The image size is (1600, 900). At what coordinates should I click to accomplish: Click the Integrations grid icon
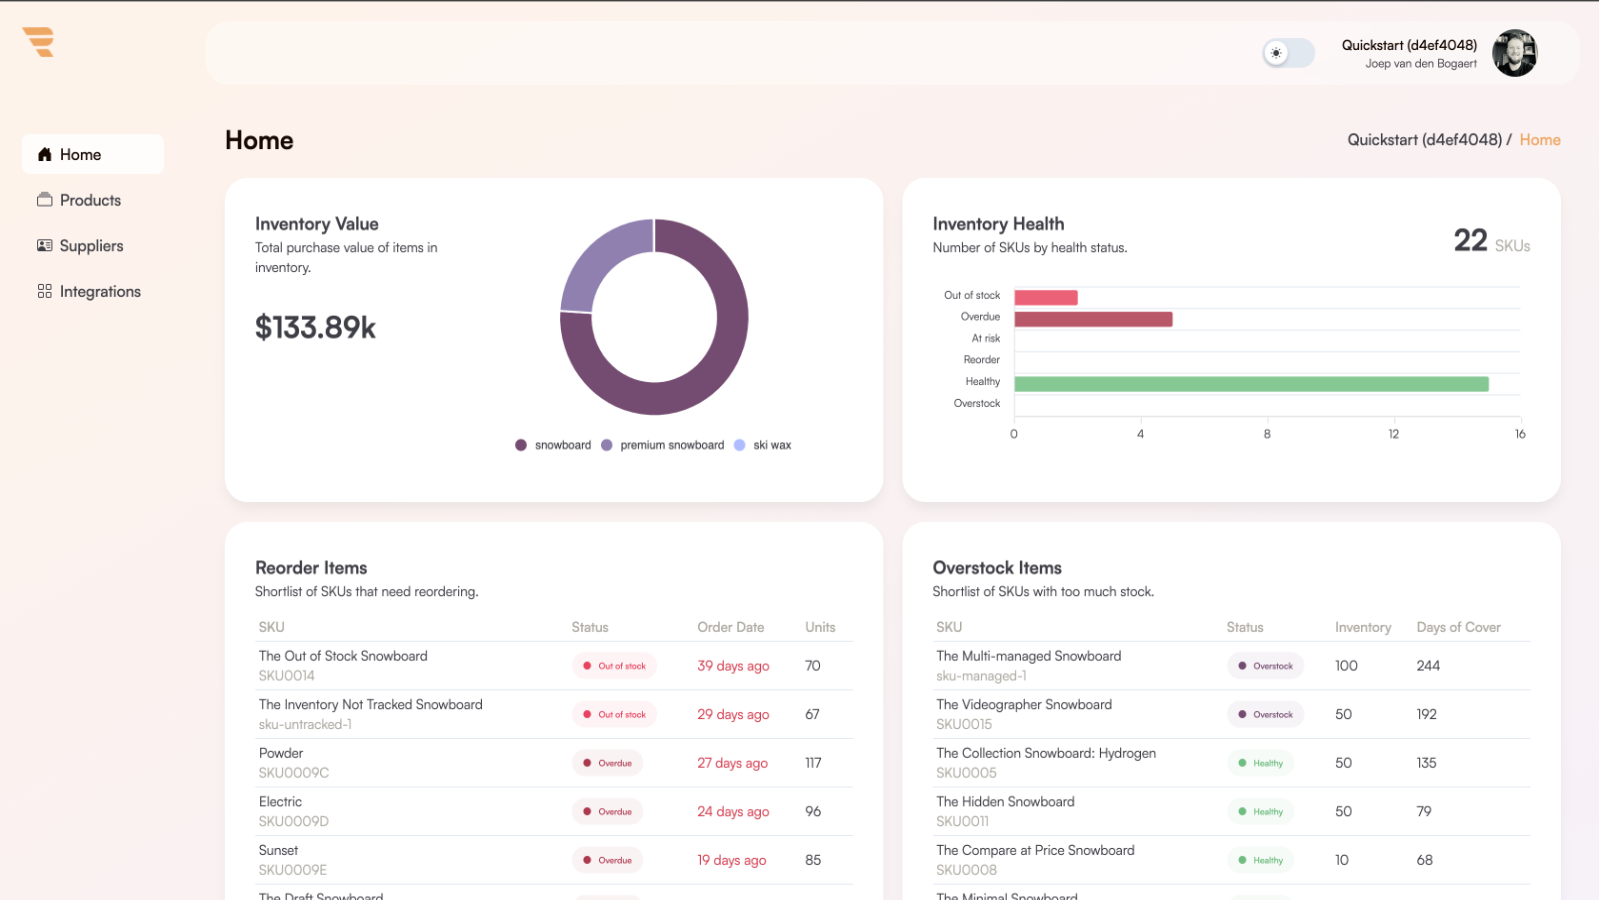tap(44, 291)
